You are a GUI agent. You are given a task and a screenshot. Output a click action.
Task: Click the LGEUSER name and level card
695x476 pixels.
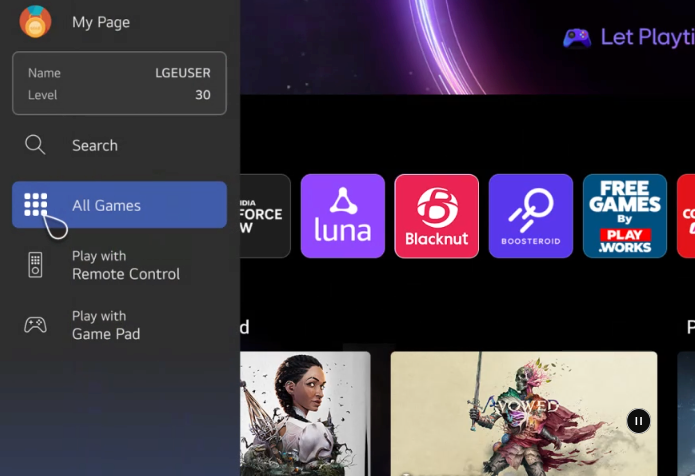(120, 83)
